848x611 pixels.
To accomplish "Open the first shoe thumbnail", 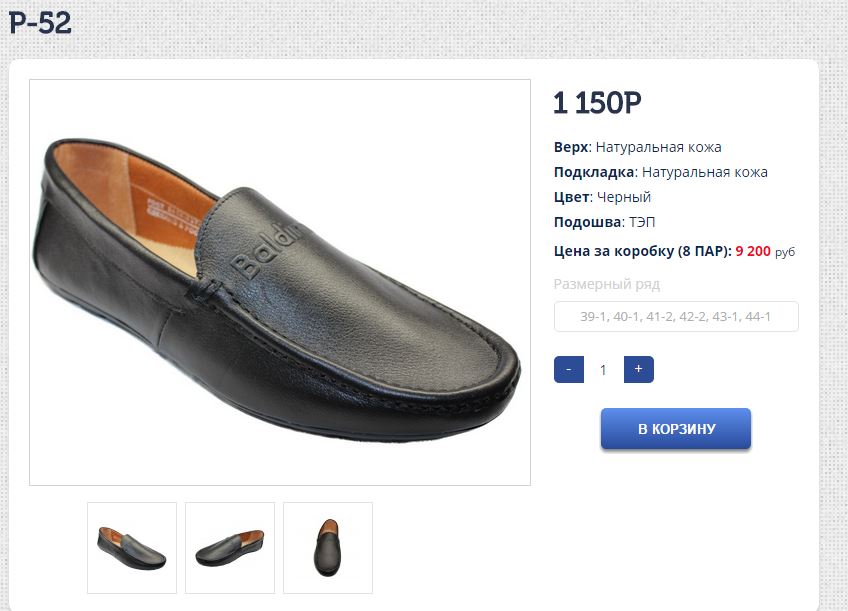I will pos(132,547).
